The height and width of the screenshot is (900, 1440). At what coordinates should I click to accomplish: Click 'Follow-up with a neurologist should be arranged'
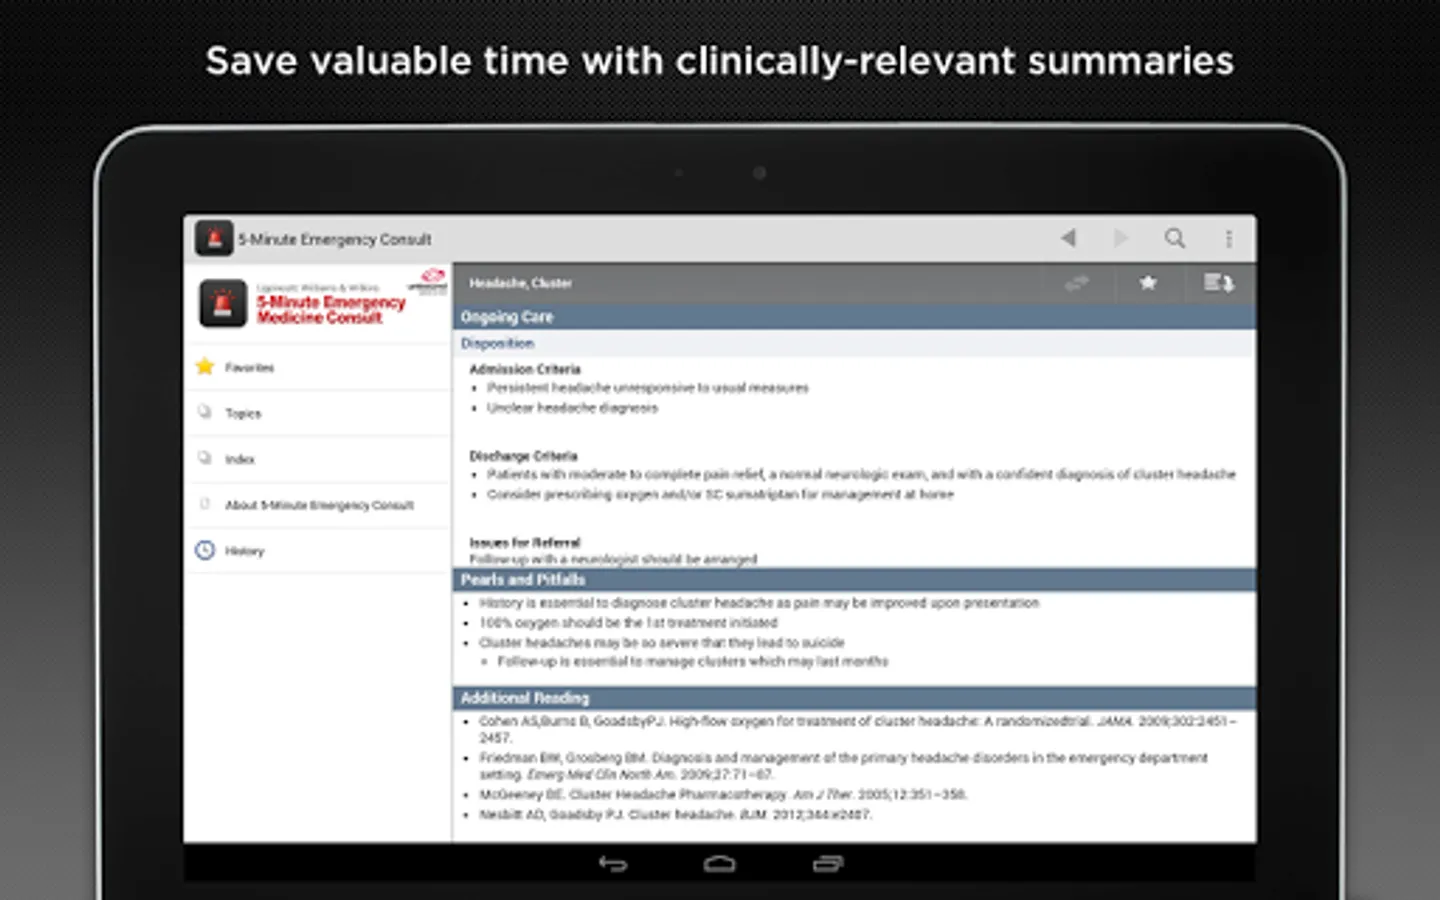click(x=613, y=559)
